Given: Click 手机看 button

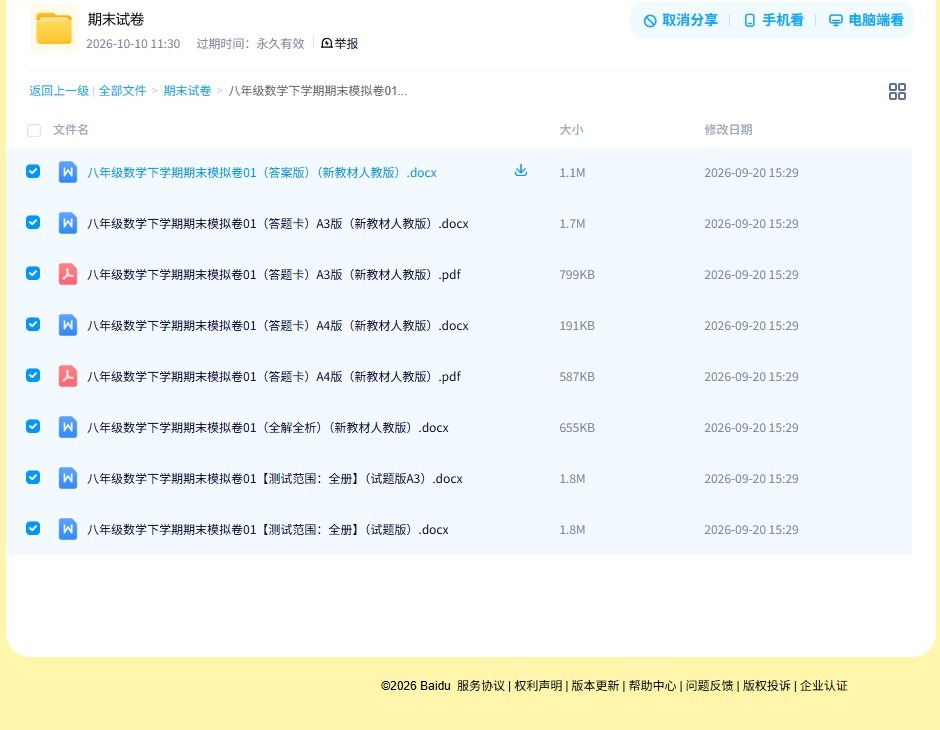Looking at the screenshot, I should tap(773, 20).
